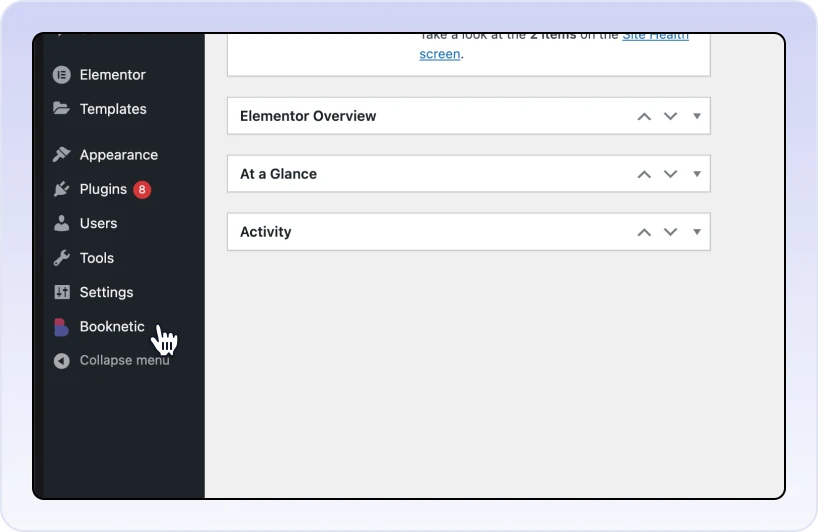This screenshot has width=818, height=532.
Task: Click the Appearance paintbrush icon
Action: point(62,155)
